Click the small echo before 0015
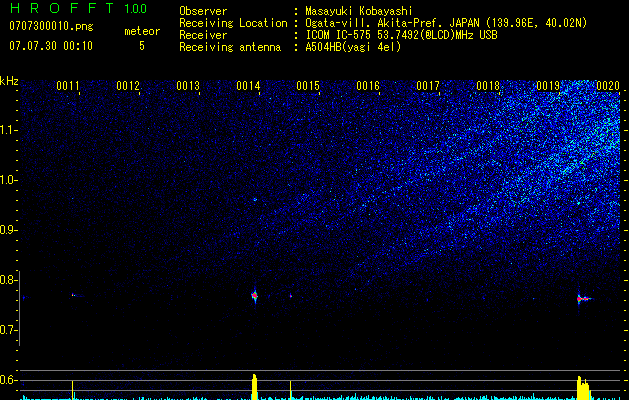629x400 pixels. [x=291, y=296]
